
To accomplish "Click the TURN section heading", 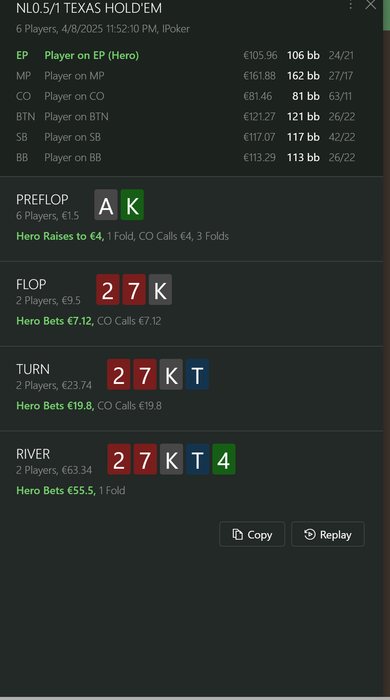I will pos(33,369).
